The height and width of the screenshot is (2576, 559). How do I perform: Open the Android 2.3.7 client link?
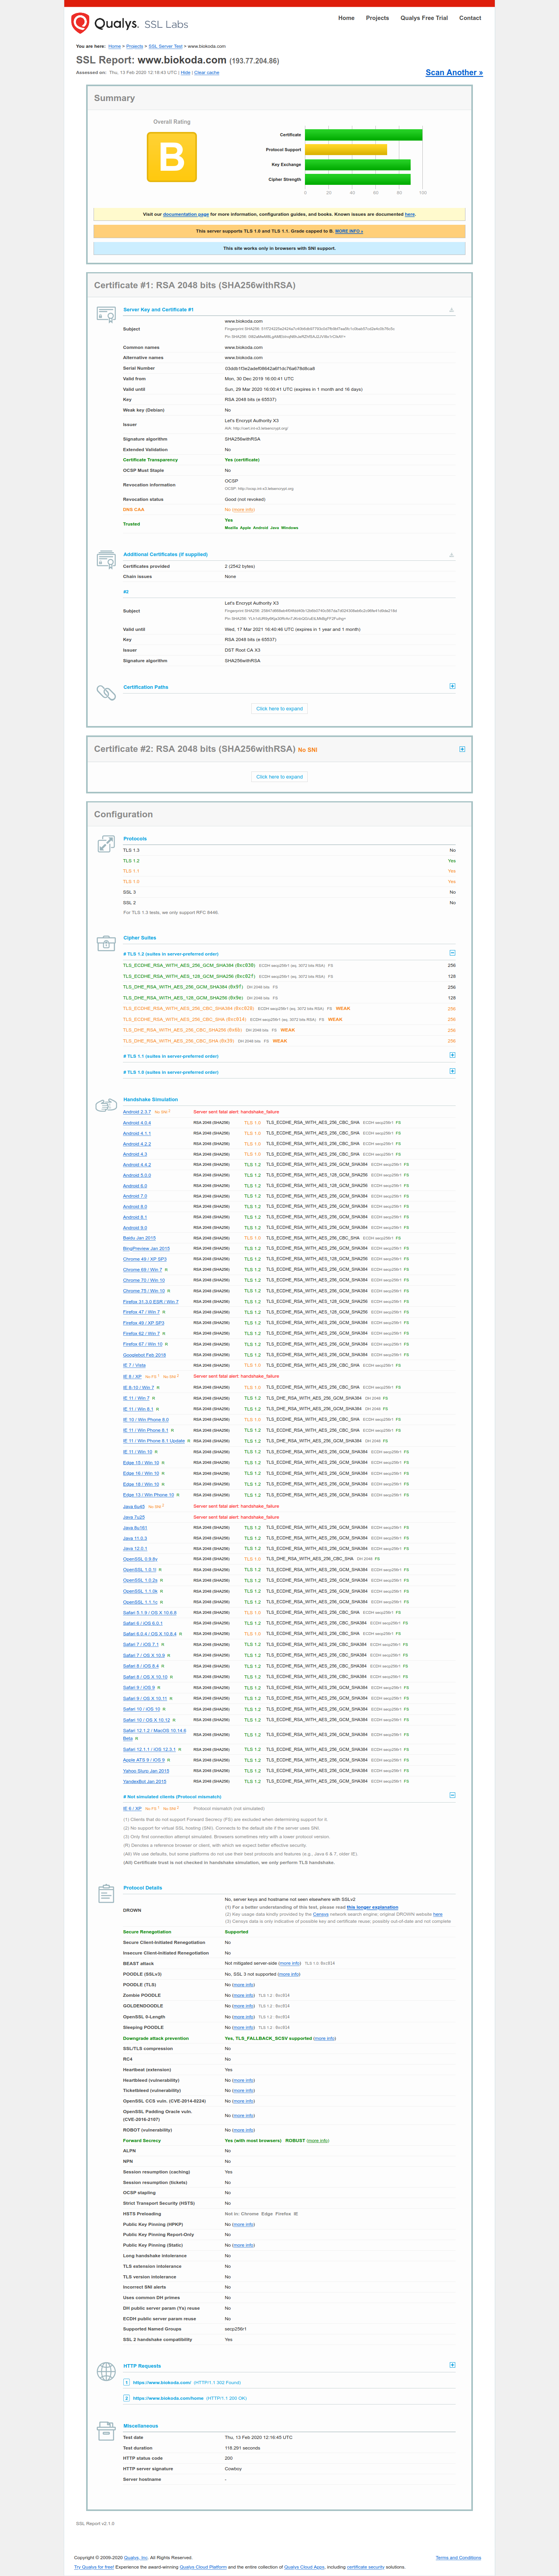point(137,1112)
